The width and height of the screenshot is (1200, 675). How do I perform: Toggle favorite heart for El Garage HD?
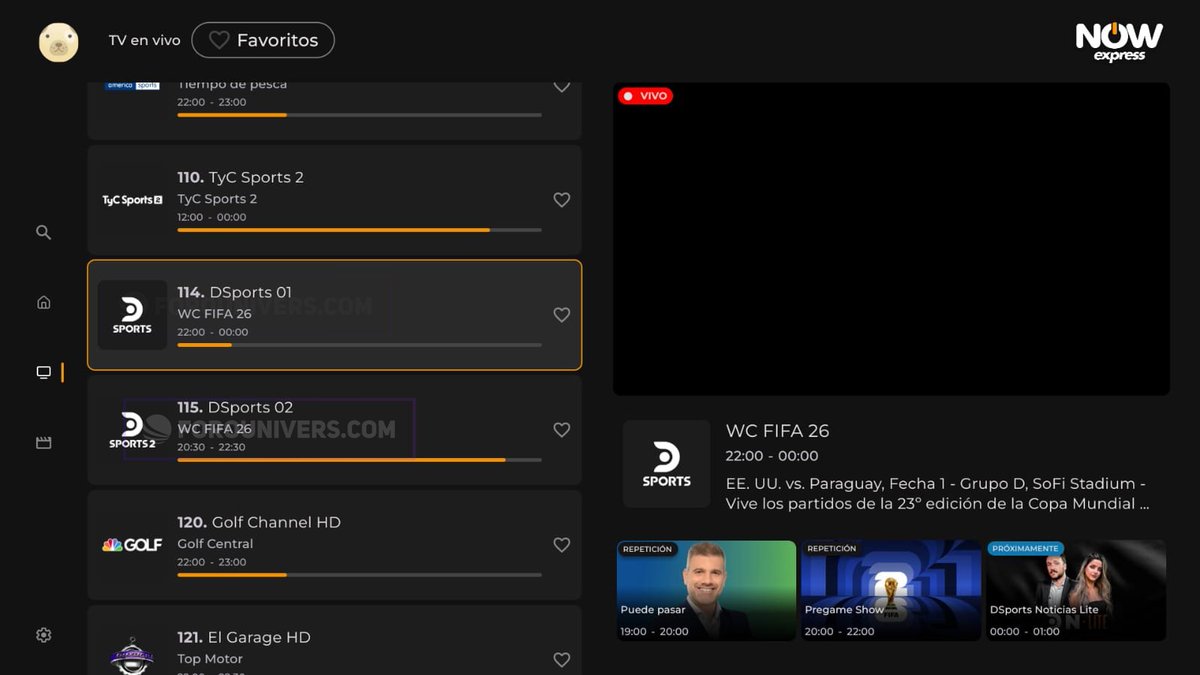click(x=562, y=660)
